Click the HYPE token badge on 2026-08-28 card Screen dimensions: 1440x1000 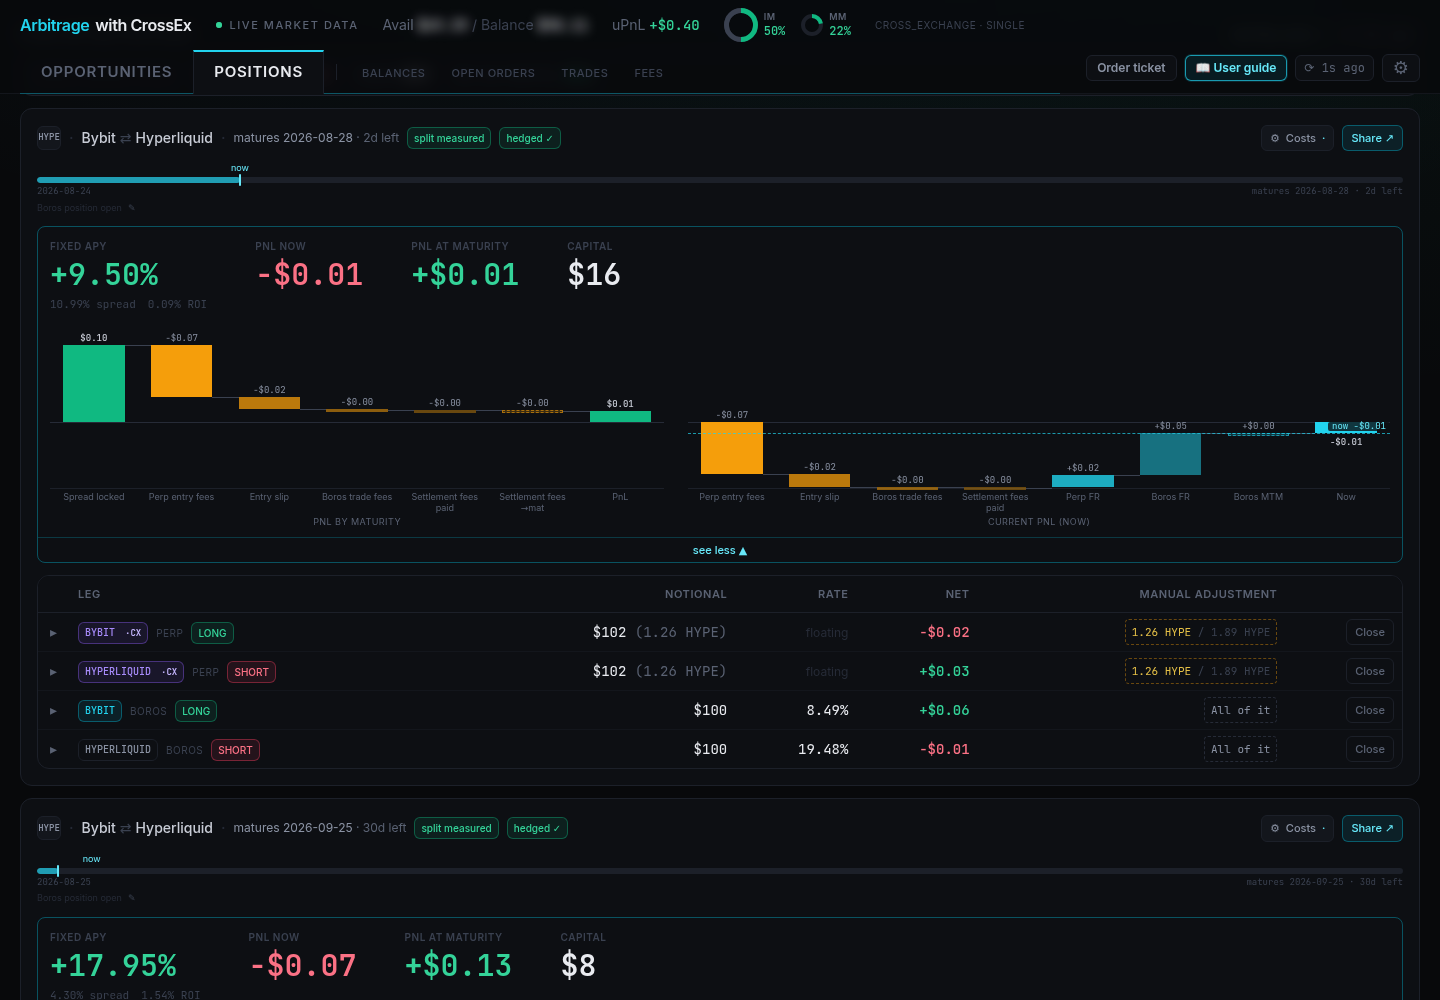pos(49,138)
